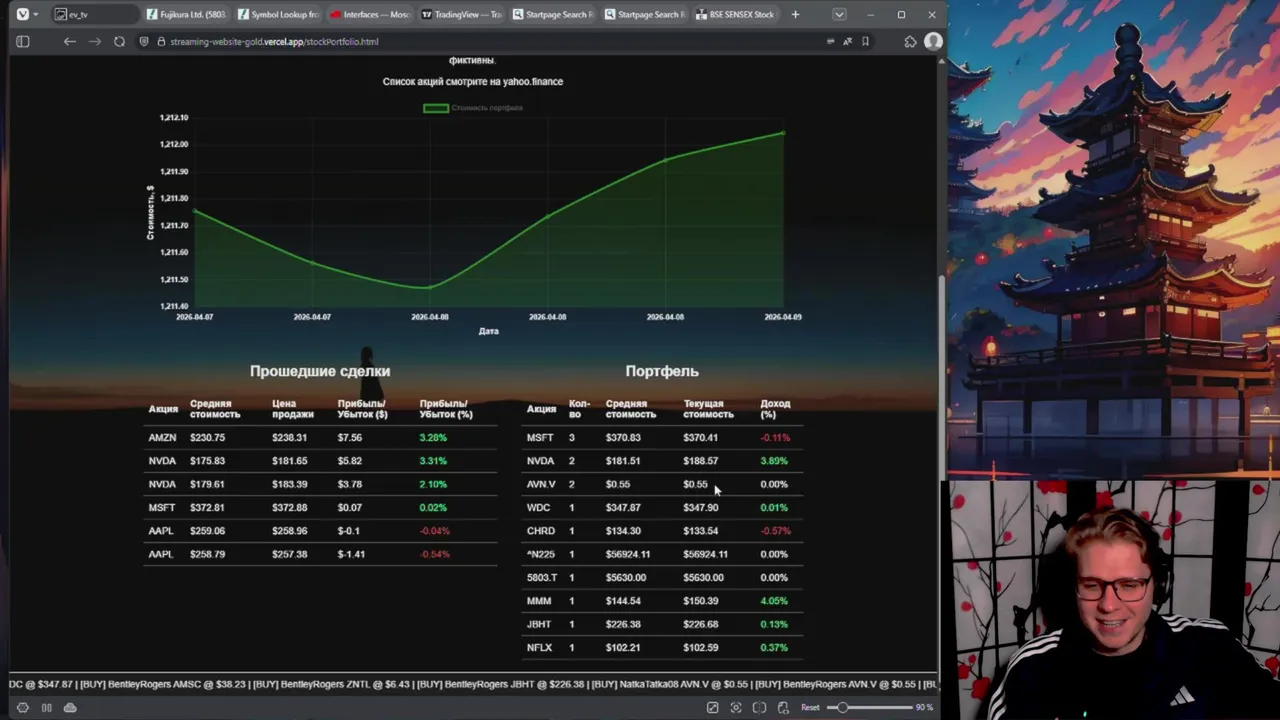Screen dimensions: 1280x720
Task: Click the Доход (%) column header
Action: point(775,409)
